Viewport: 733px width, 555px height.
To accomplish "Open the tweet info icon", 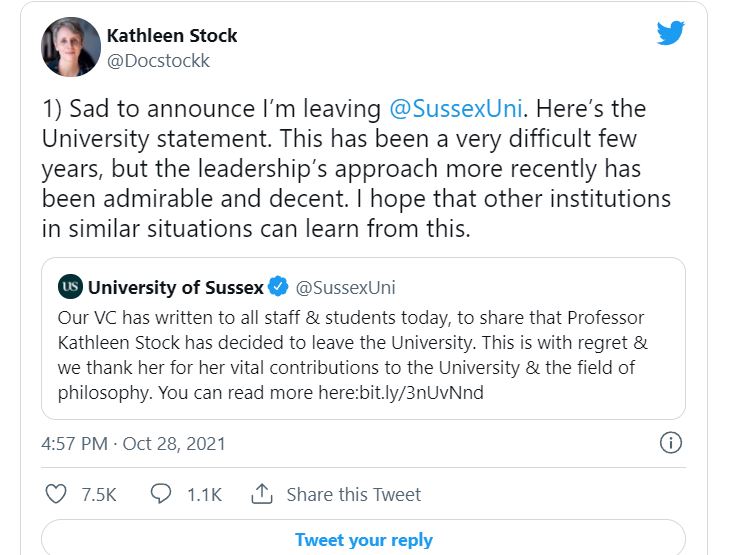I will point(672,443).
